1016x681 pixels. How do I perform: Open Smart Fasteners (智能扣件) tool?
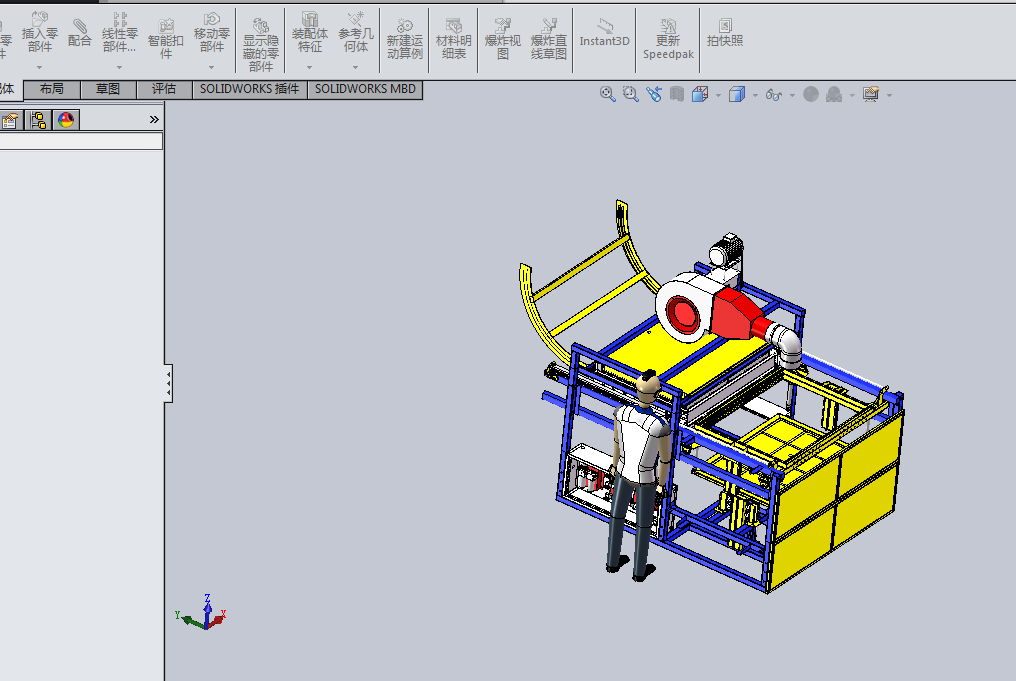166,39
